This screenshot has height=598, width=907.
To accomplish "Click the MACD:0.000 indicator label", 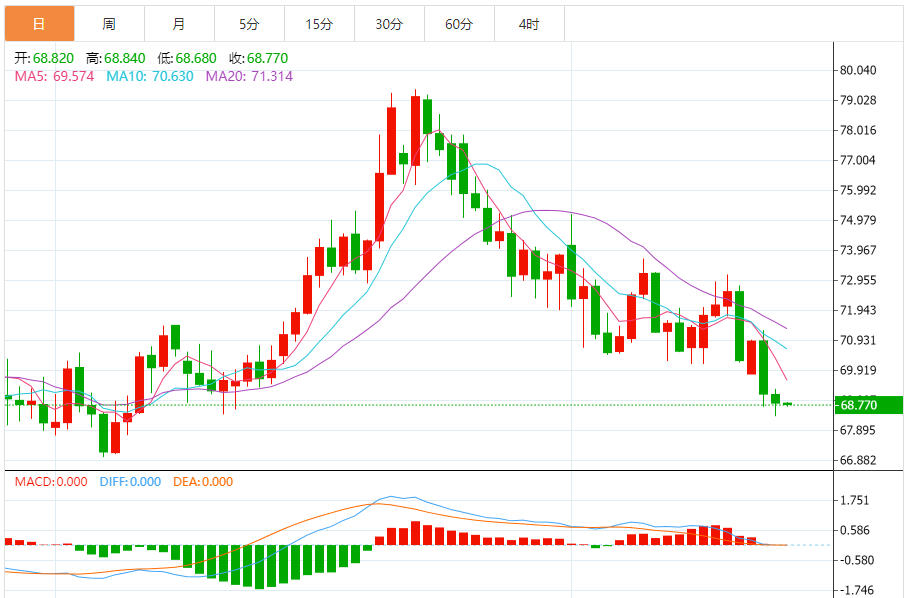I will click(x=51, y=482).
